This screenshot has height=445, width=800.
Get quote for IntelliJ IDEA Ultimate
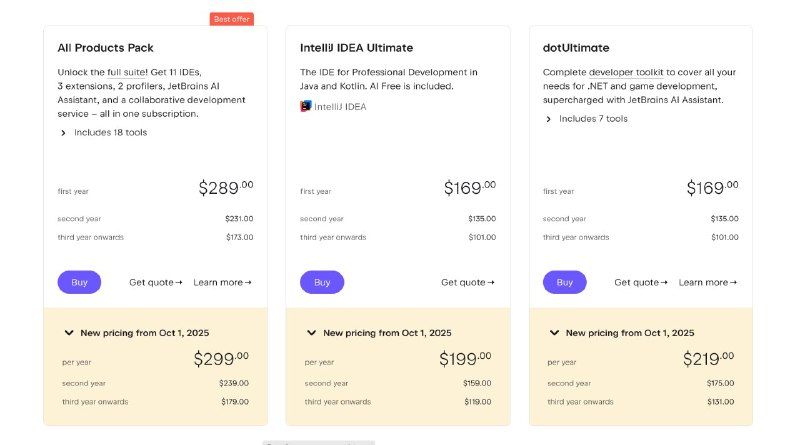coord(467,283)
